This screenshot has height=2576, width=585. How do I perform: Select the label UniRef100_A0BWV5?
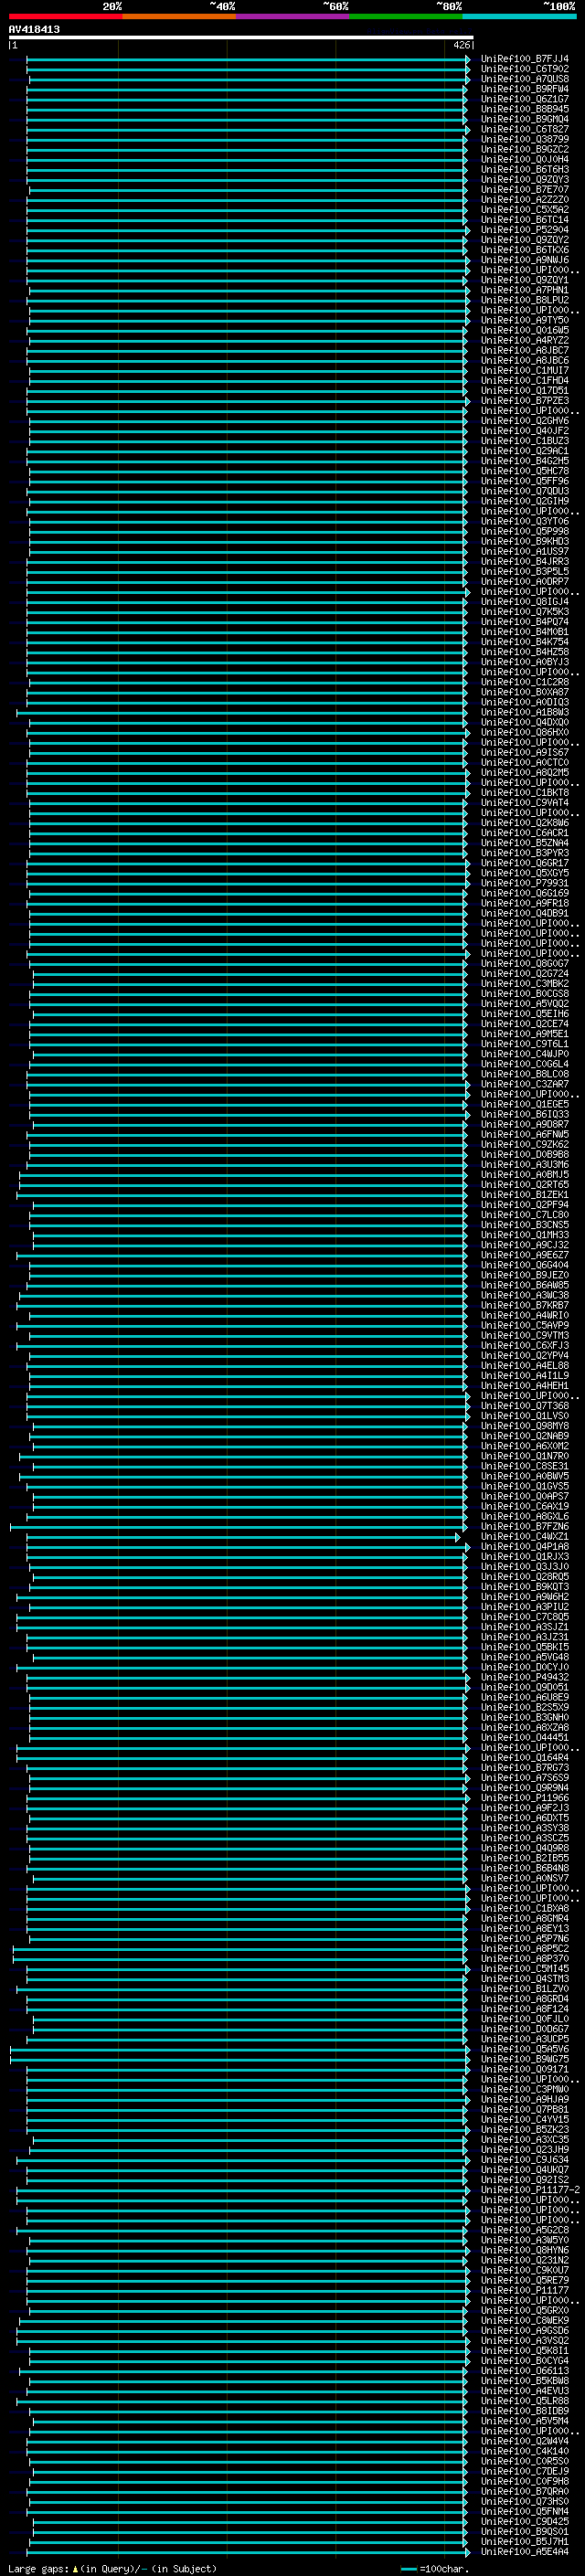[524, 1477]
